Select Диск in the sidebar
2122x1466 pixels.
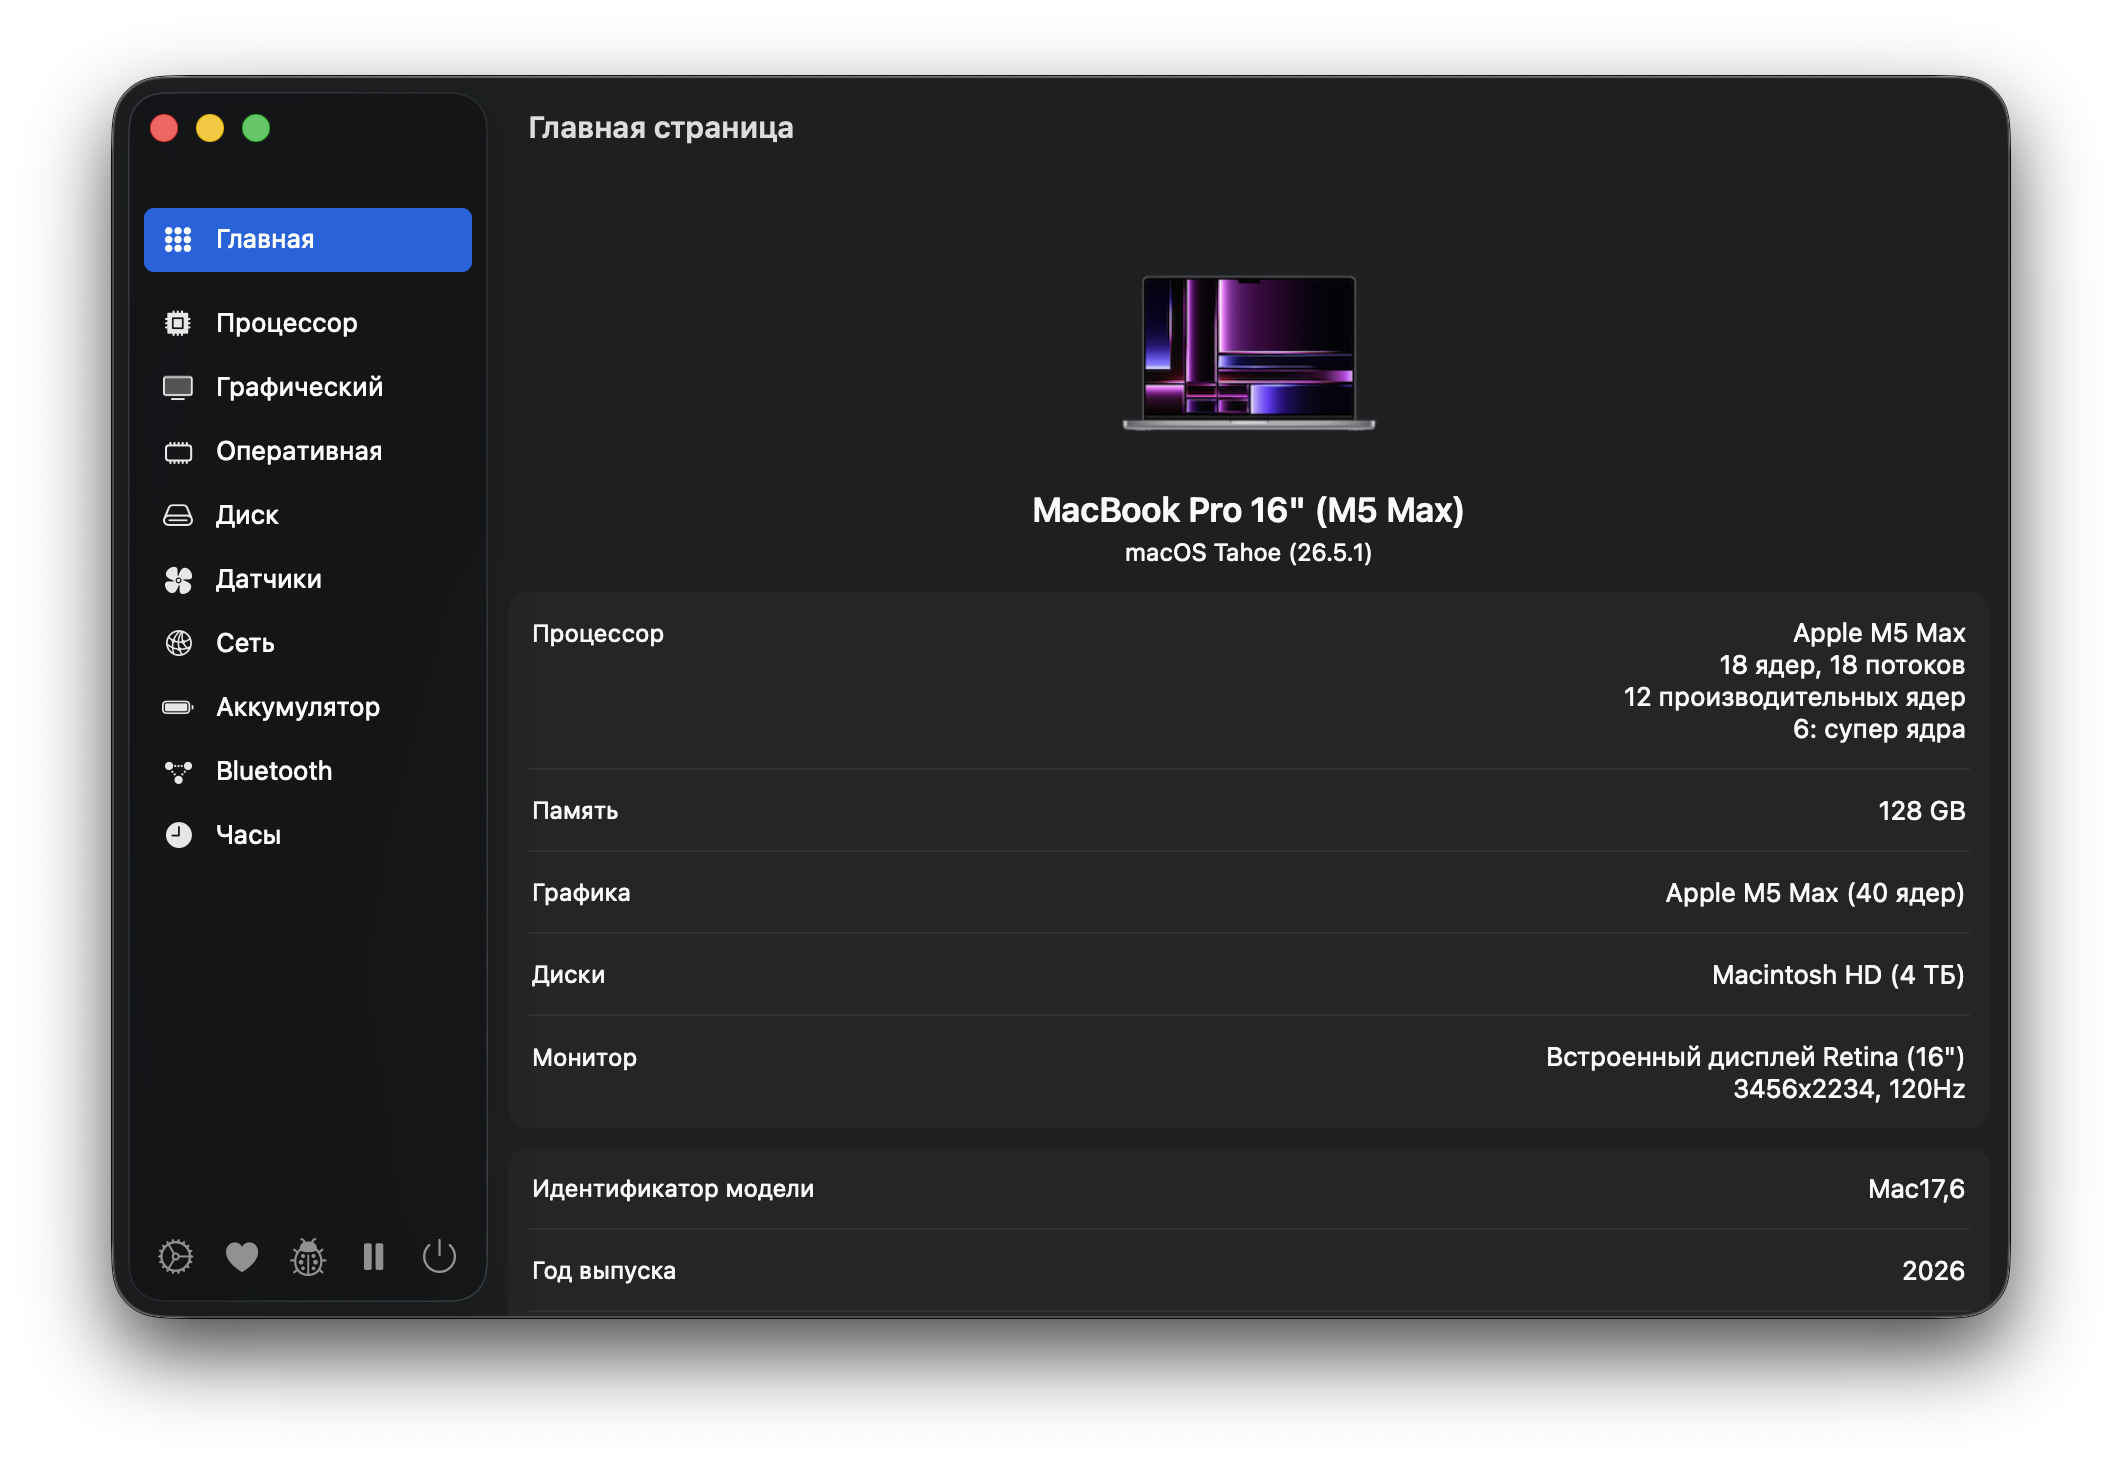(x=308, y=515)
